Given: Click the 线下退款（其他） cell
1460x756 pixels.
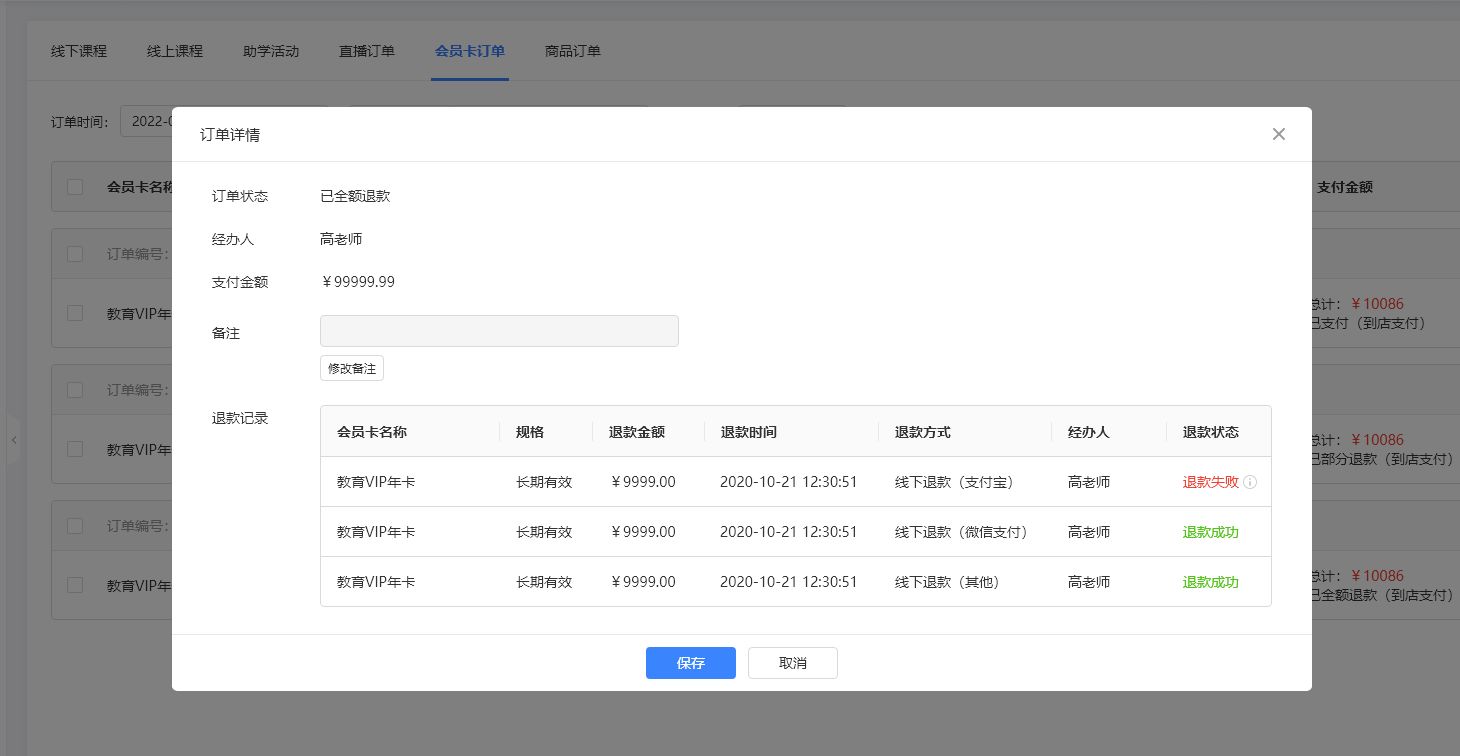Looking at the screenshot, I should [951, 582].
